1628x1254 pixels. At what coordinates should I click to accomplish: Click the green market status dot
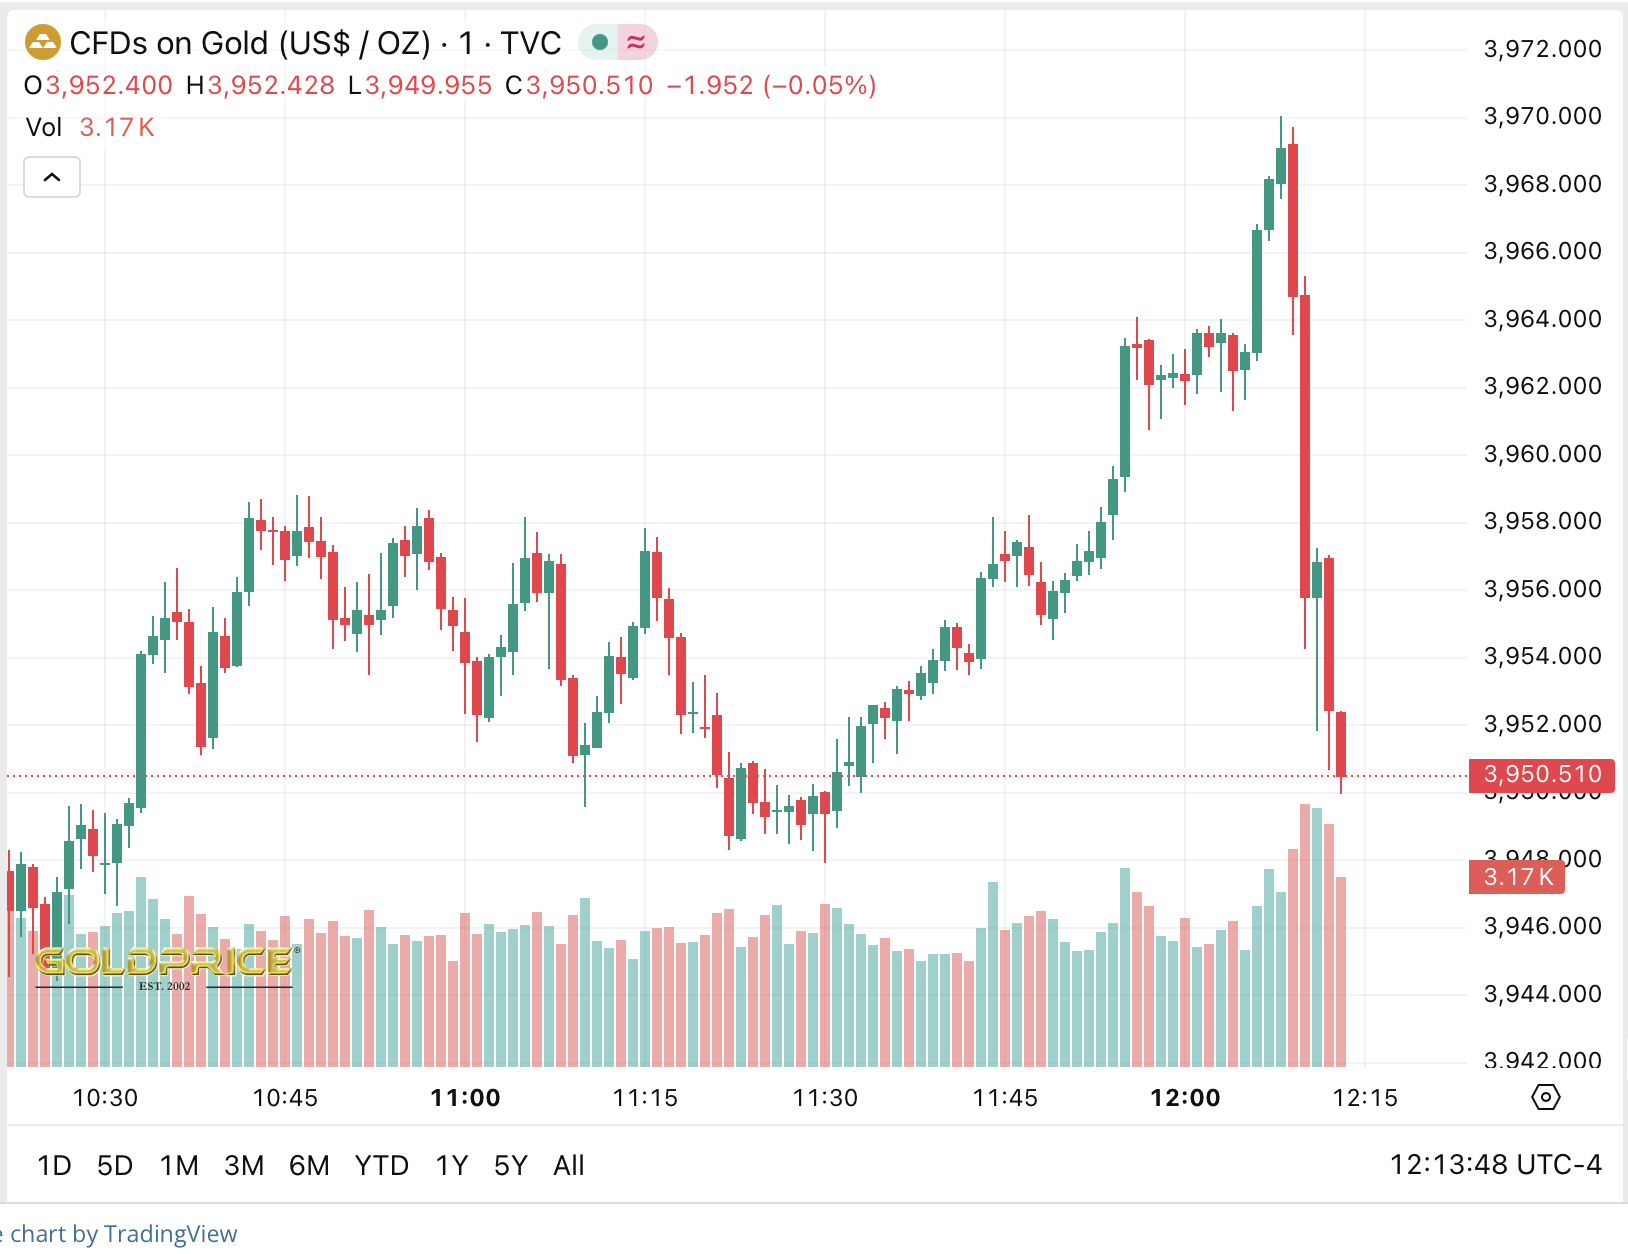[x=600, y=42]
